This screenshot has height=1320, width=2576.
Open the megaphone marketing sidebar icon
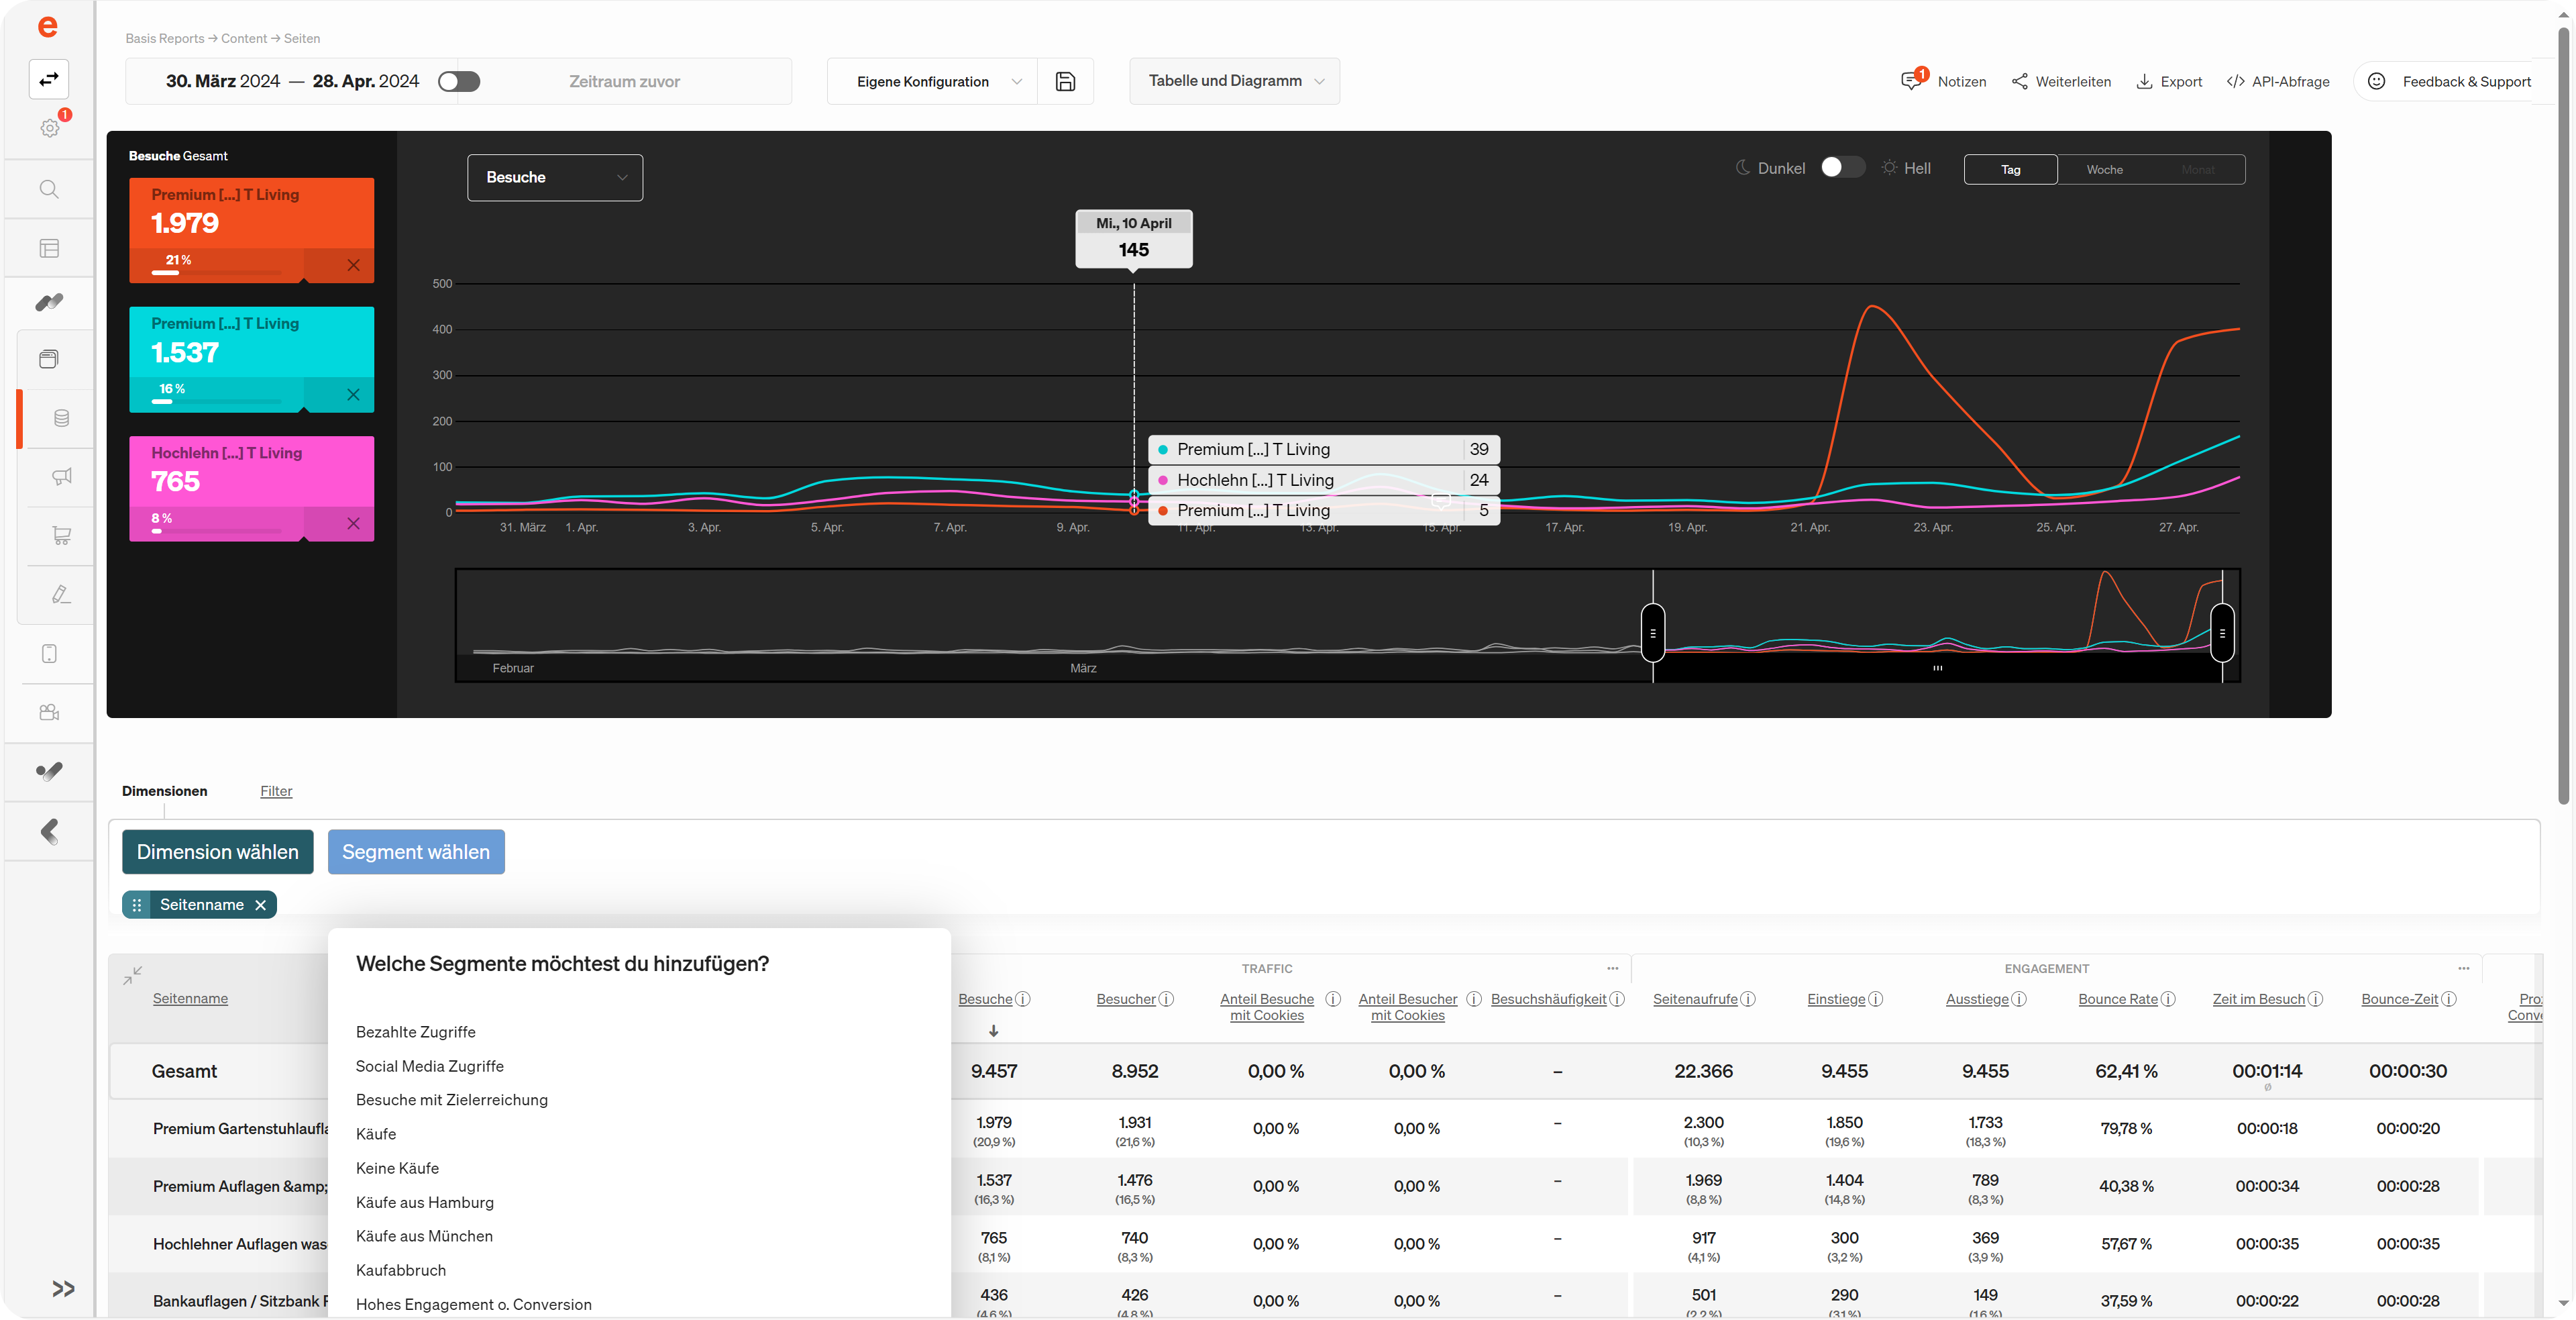(x=61, y=476)
